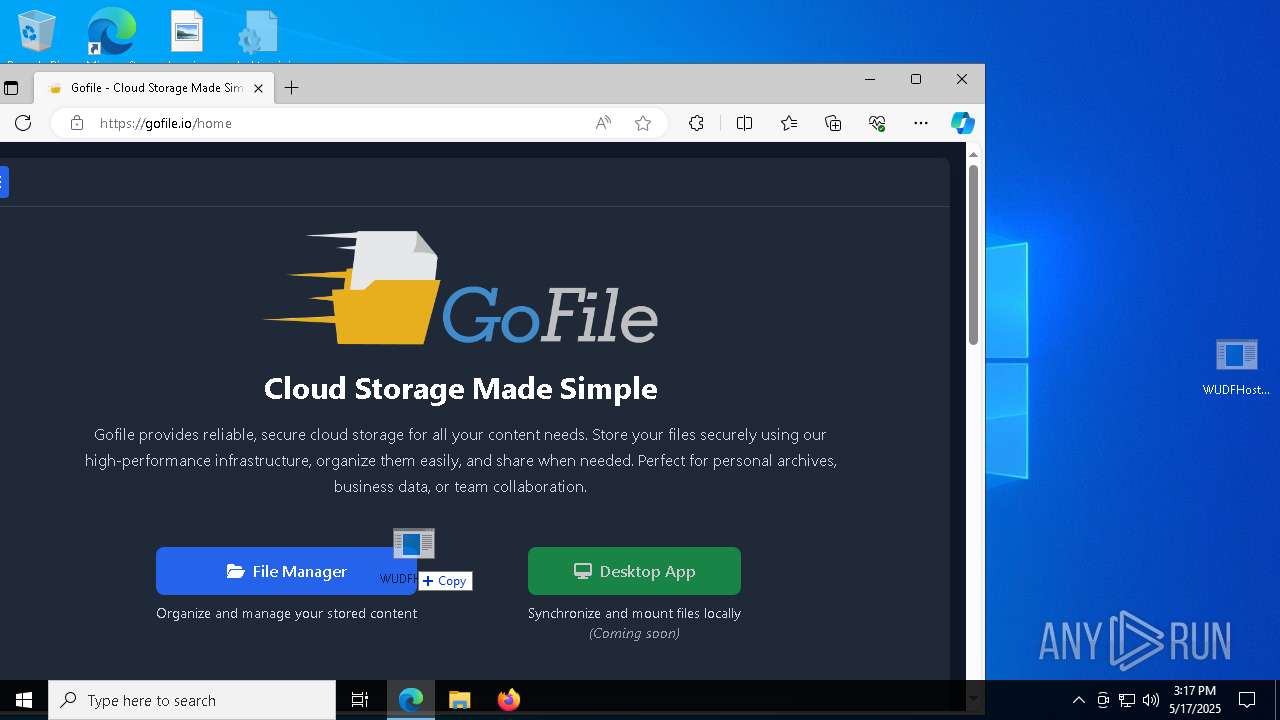The width and height of the screenshot is (1280, 720).
Task: View site information via the lock icon
Action: tap(76, 123)
